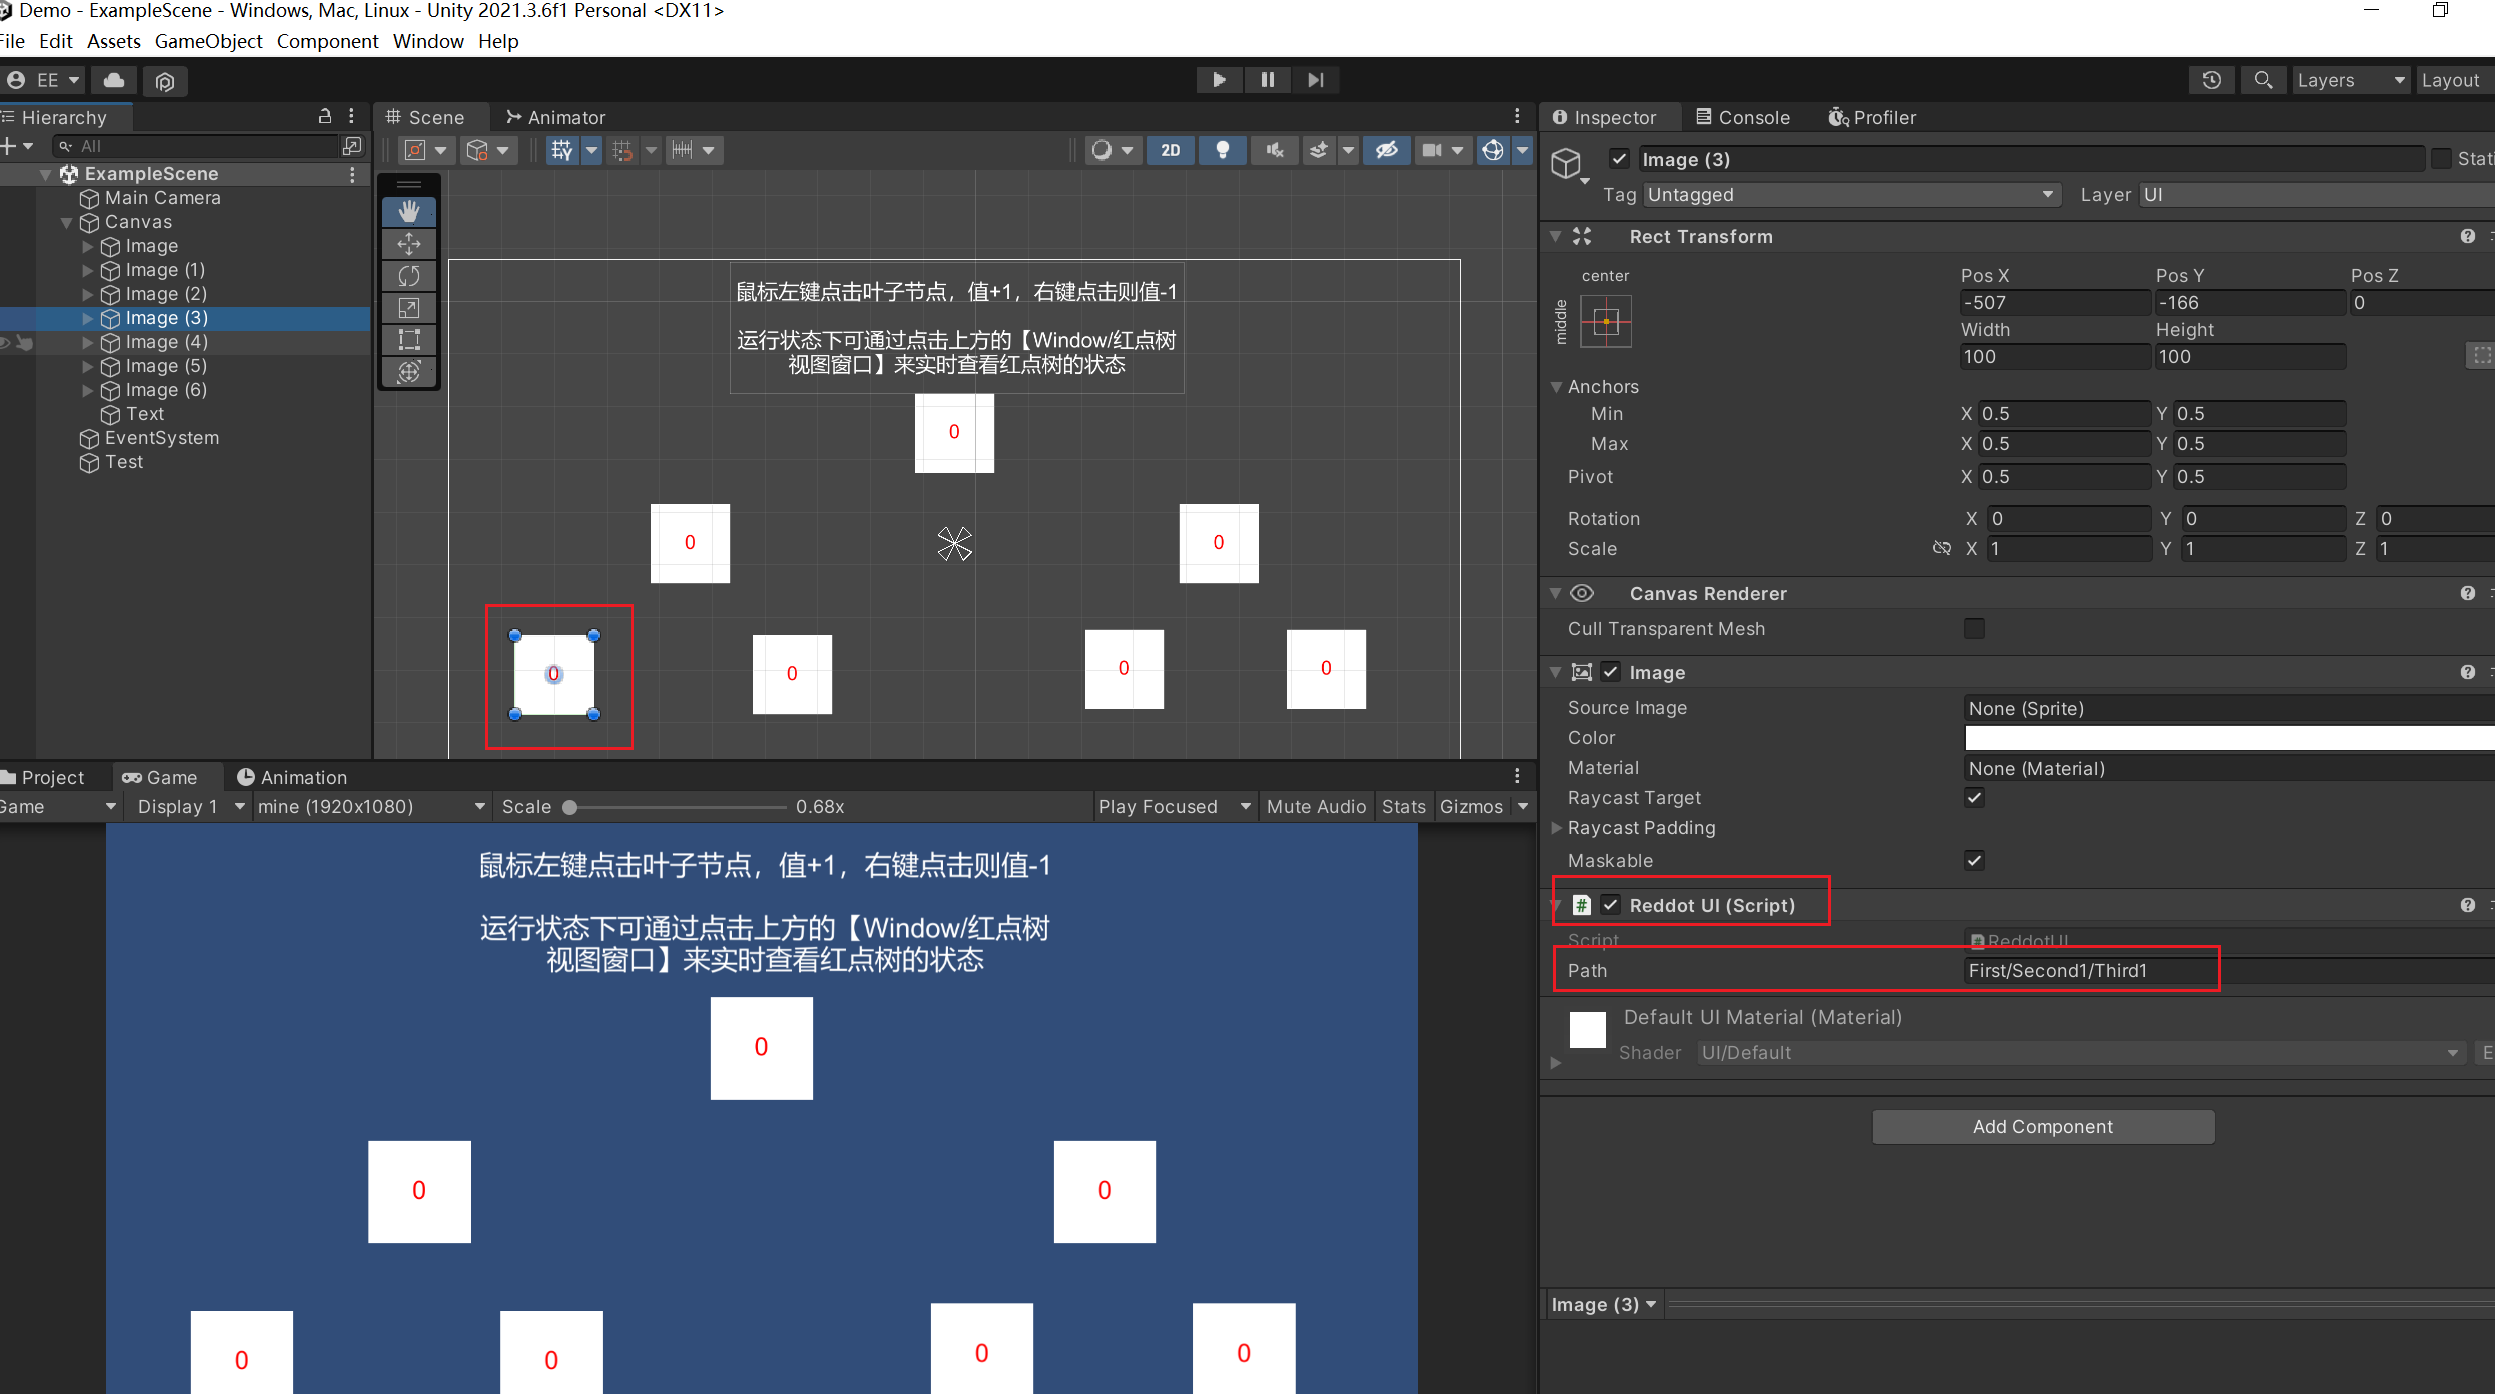Click the Game view Scale slider

[676, 807]
